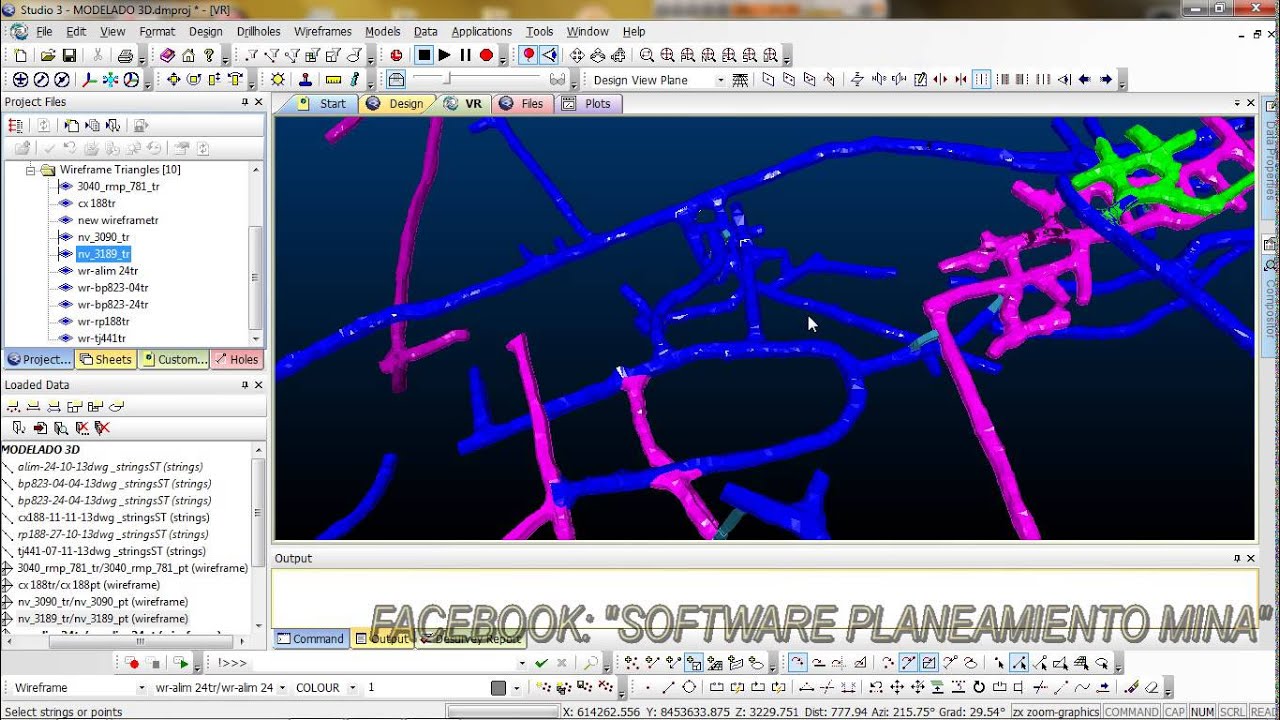Switch to the Design tab
The height and width of the screenshot is (720, 1280).
(399, 103)
